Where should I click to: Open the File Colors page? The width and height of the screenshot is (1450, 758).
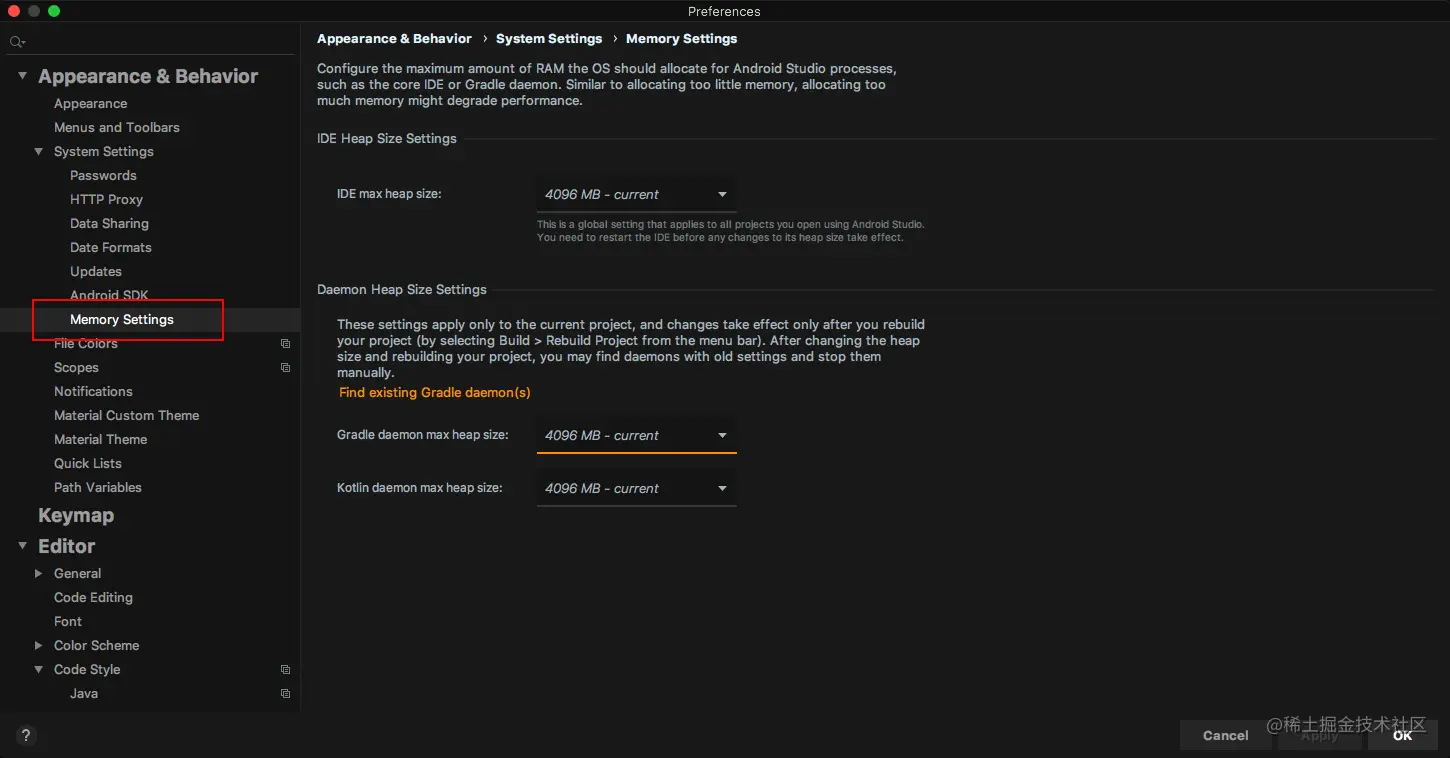coord(86,343)
